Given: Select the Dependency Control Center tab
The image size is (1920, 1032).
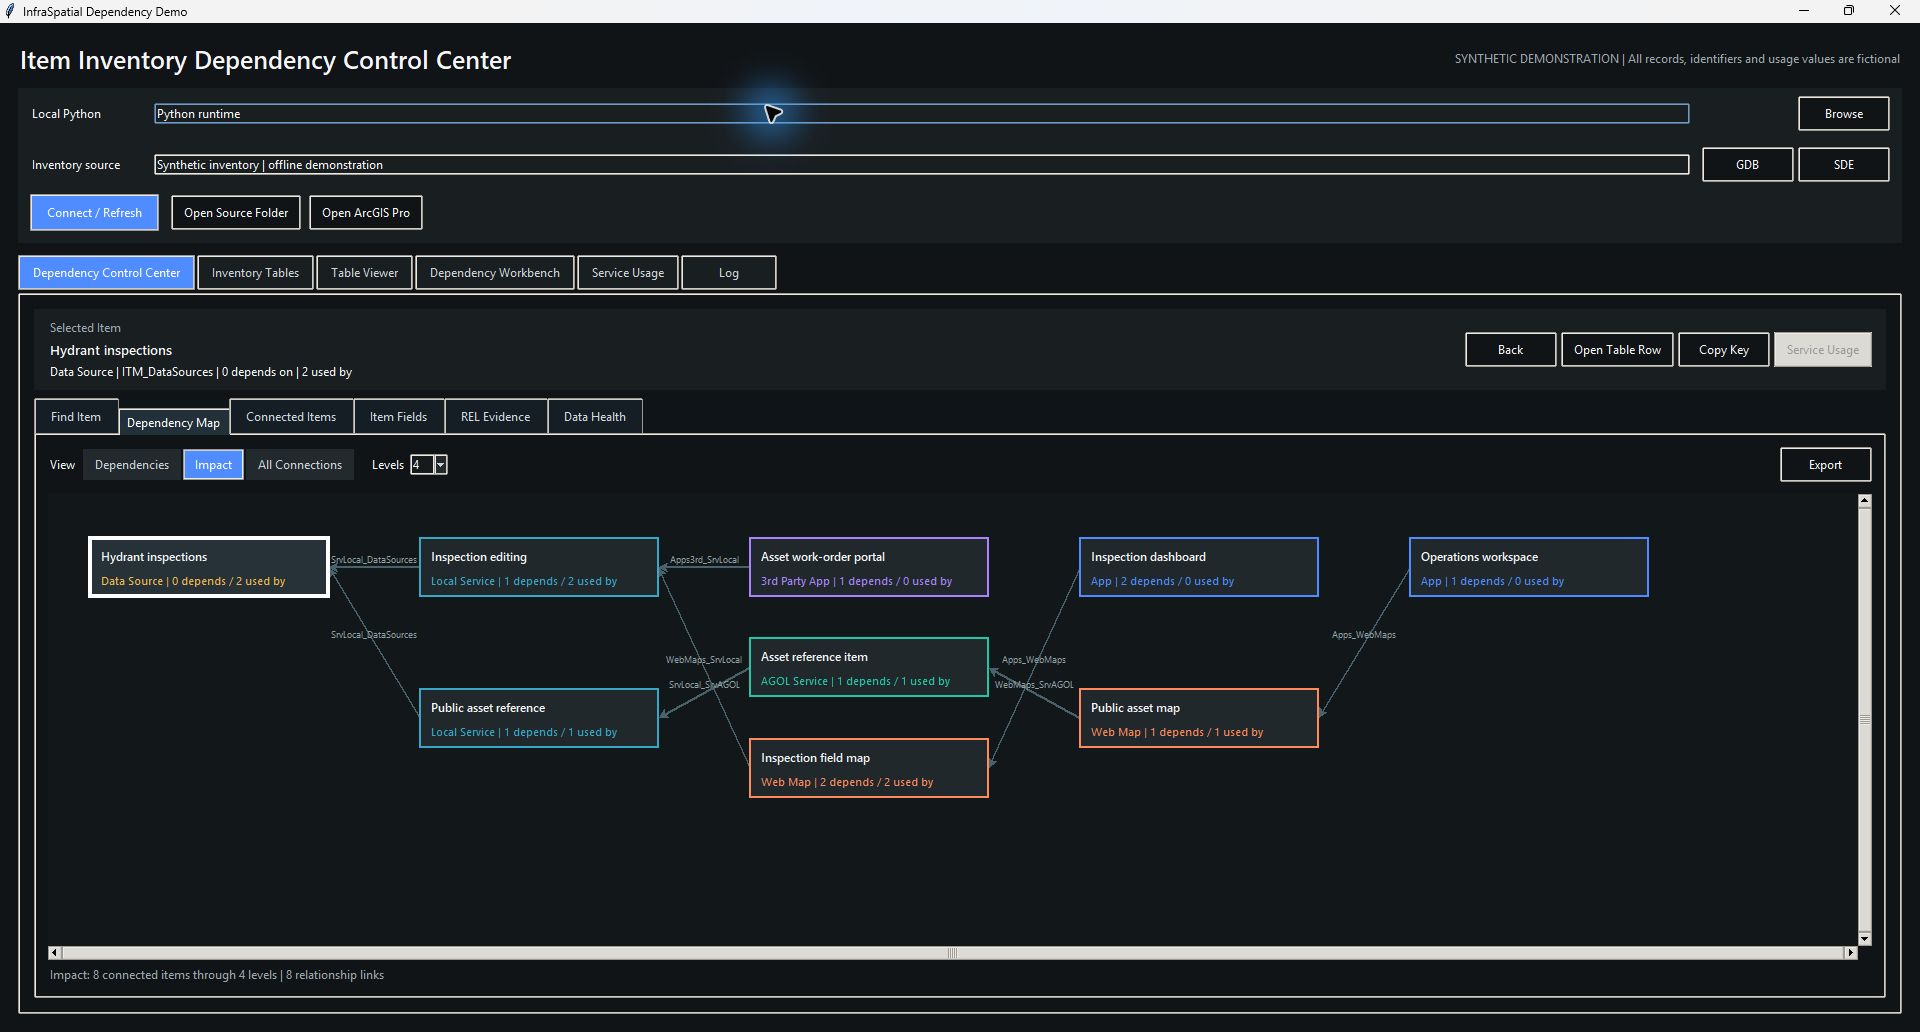Looking at the screenshot, I should tap(107, 273).
